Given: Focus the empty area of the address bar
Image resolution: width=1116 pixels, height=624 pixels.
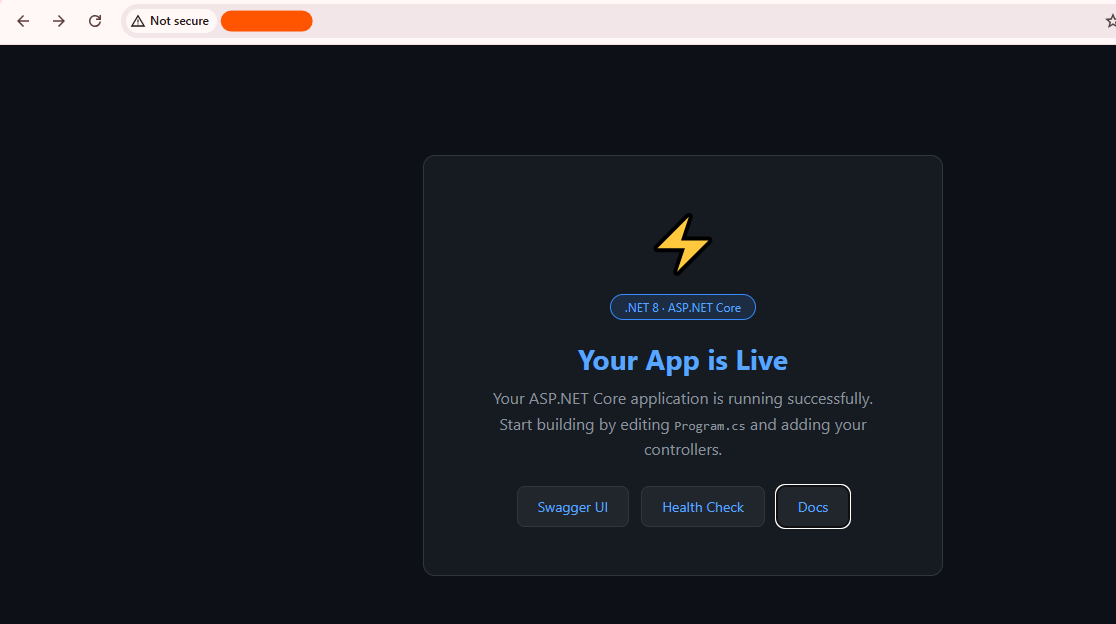Looking at the screenshot, I should pyautogui.click(x=705, y=21).
